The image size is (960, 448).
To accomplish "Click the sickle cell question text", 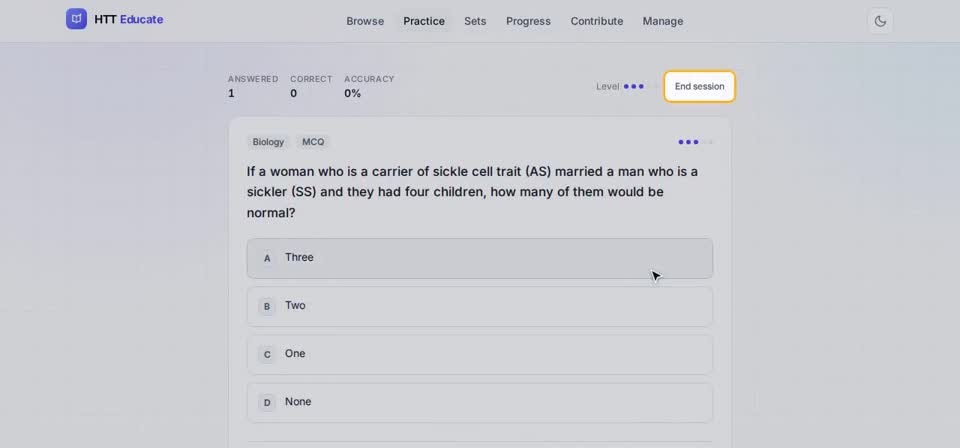I will coord(472,192).
